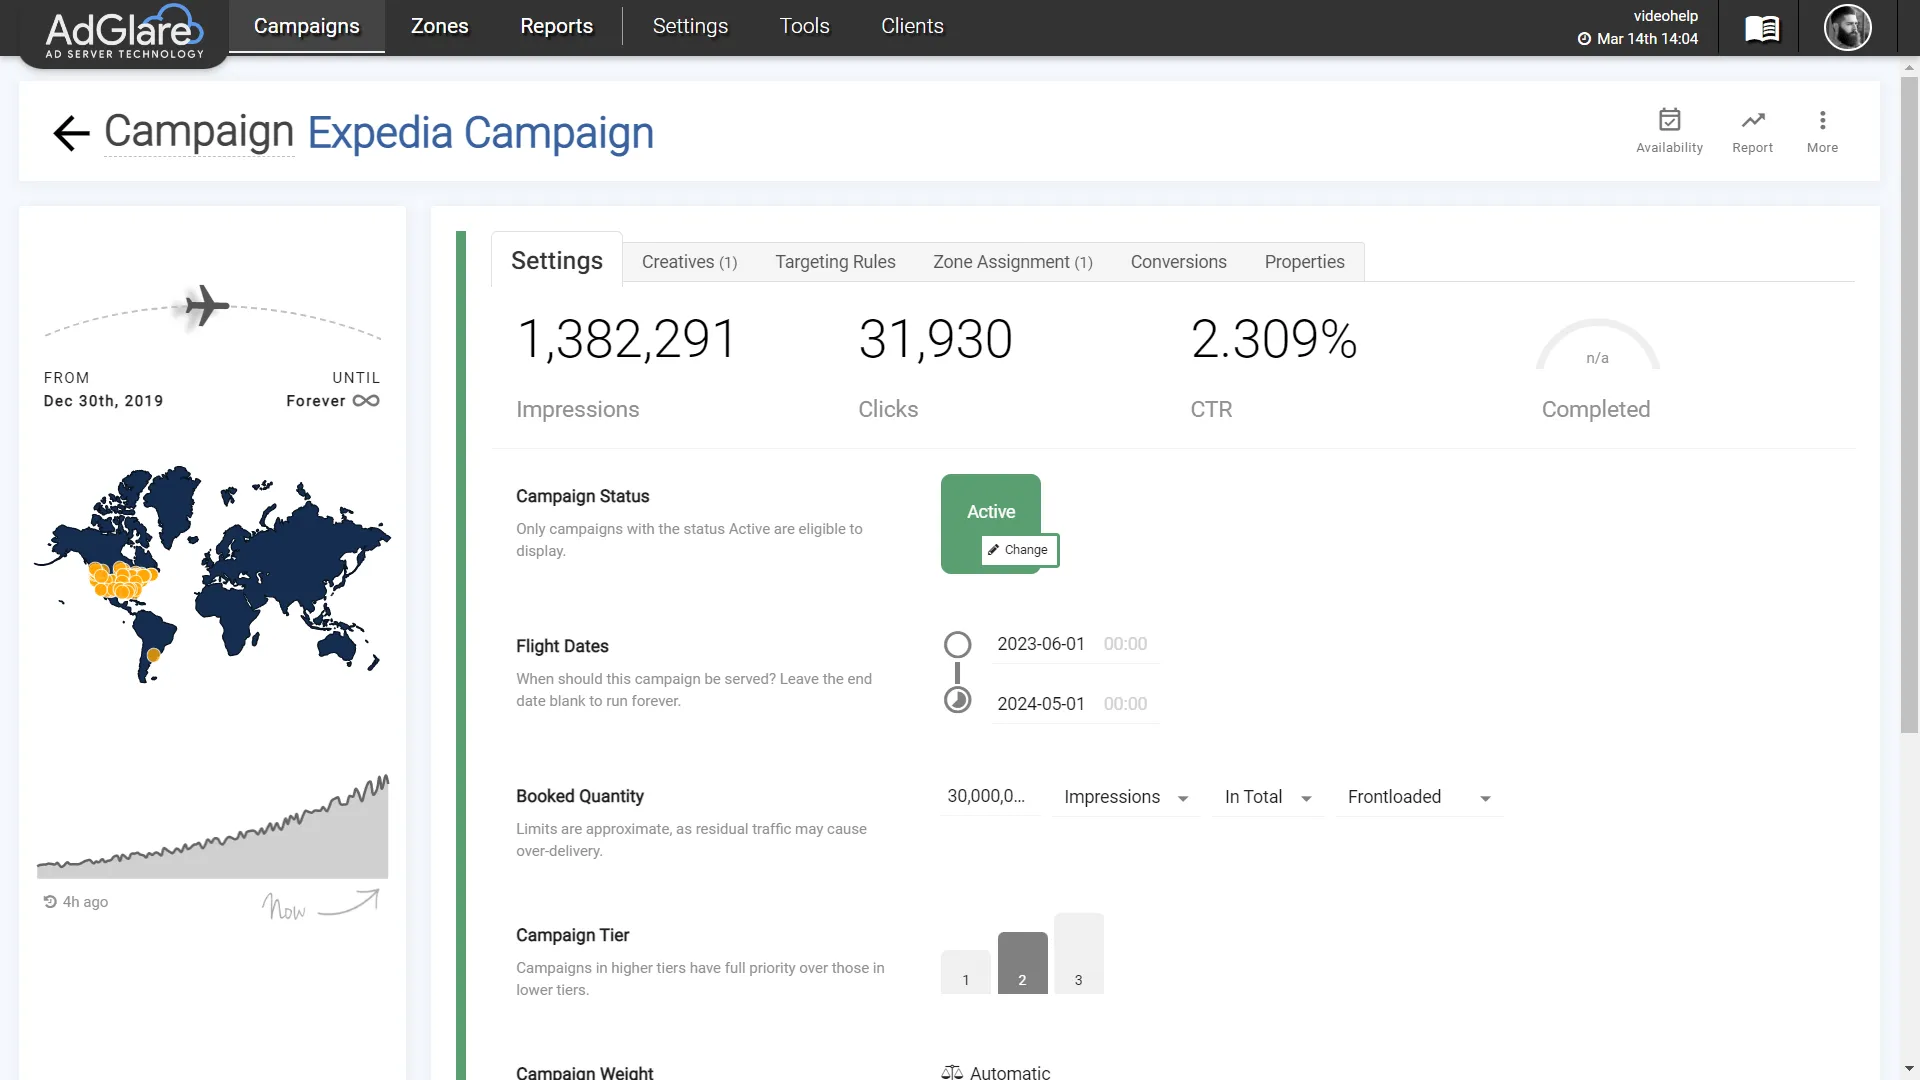1920x1080 pixels.
Task: Click the 2024-05-01 end date field
Action: pyautogui.click(x=1040, y=704)
